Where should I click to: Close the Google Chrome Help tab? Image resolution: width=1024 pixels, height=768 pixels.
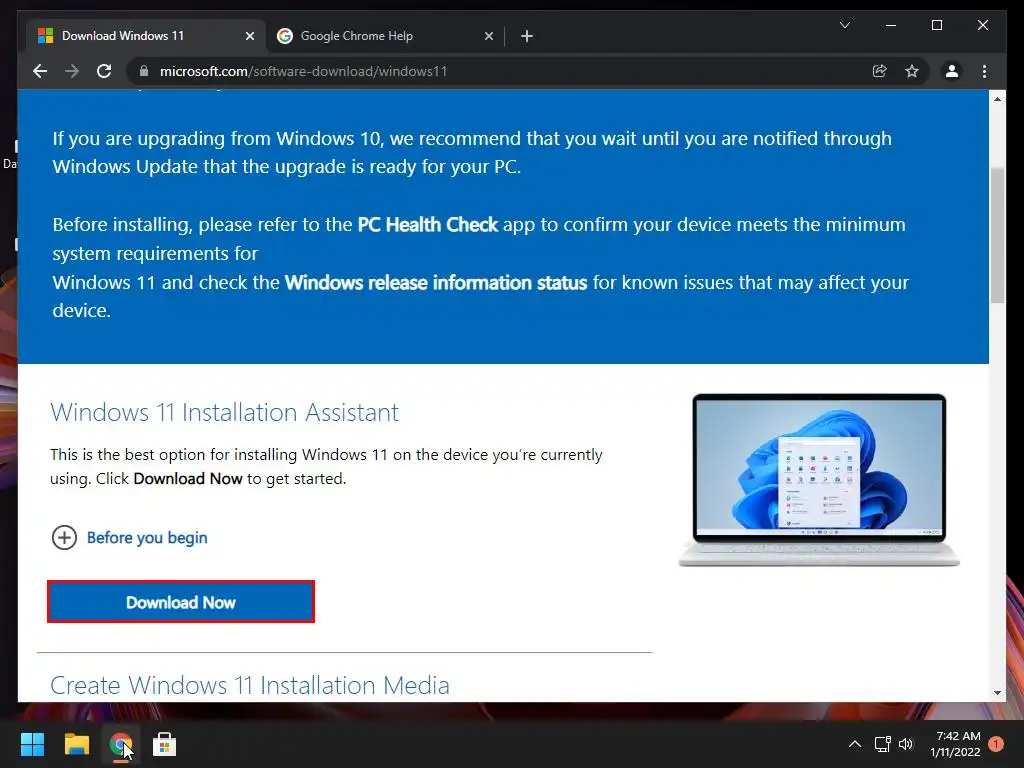pyautogui.click(x=488, y=36)
